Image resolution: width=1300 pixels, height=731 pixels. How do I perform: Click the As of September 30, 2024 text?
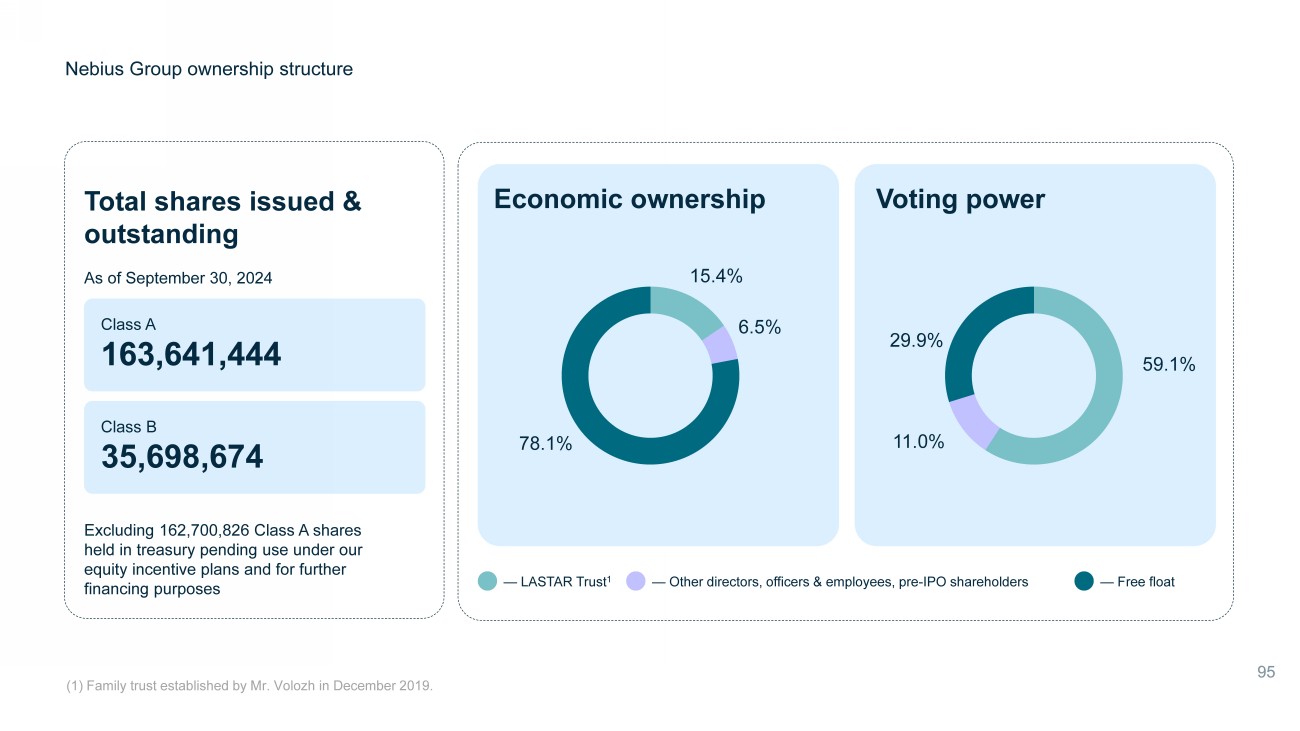pyautogui.click(x=178, y=278)
